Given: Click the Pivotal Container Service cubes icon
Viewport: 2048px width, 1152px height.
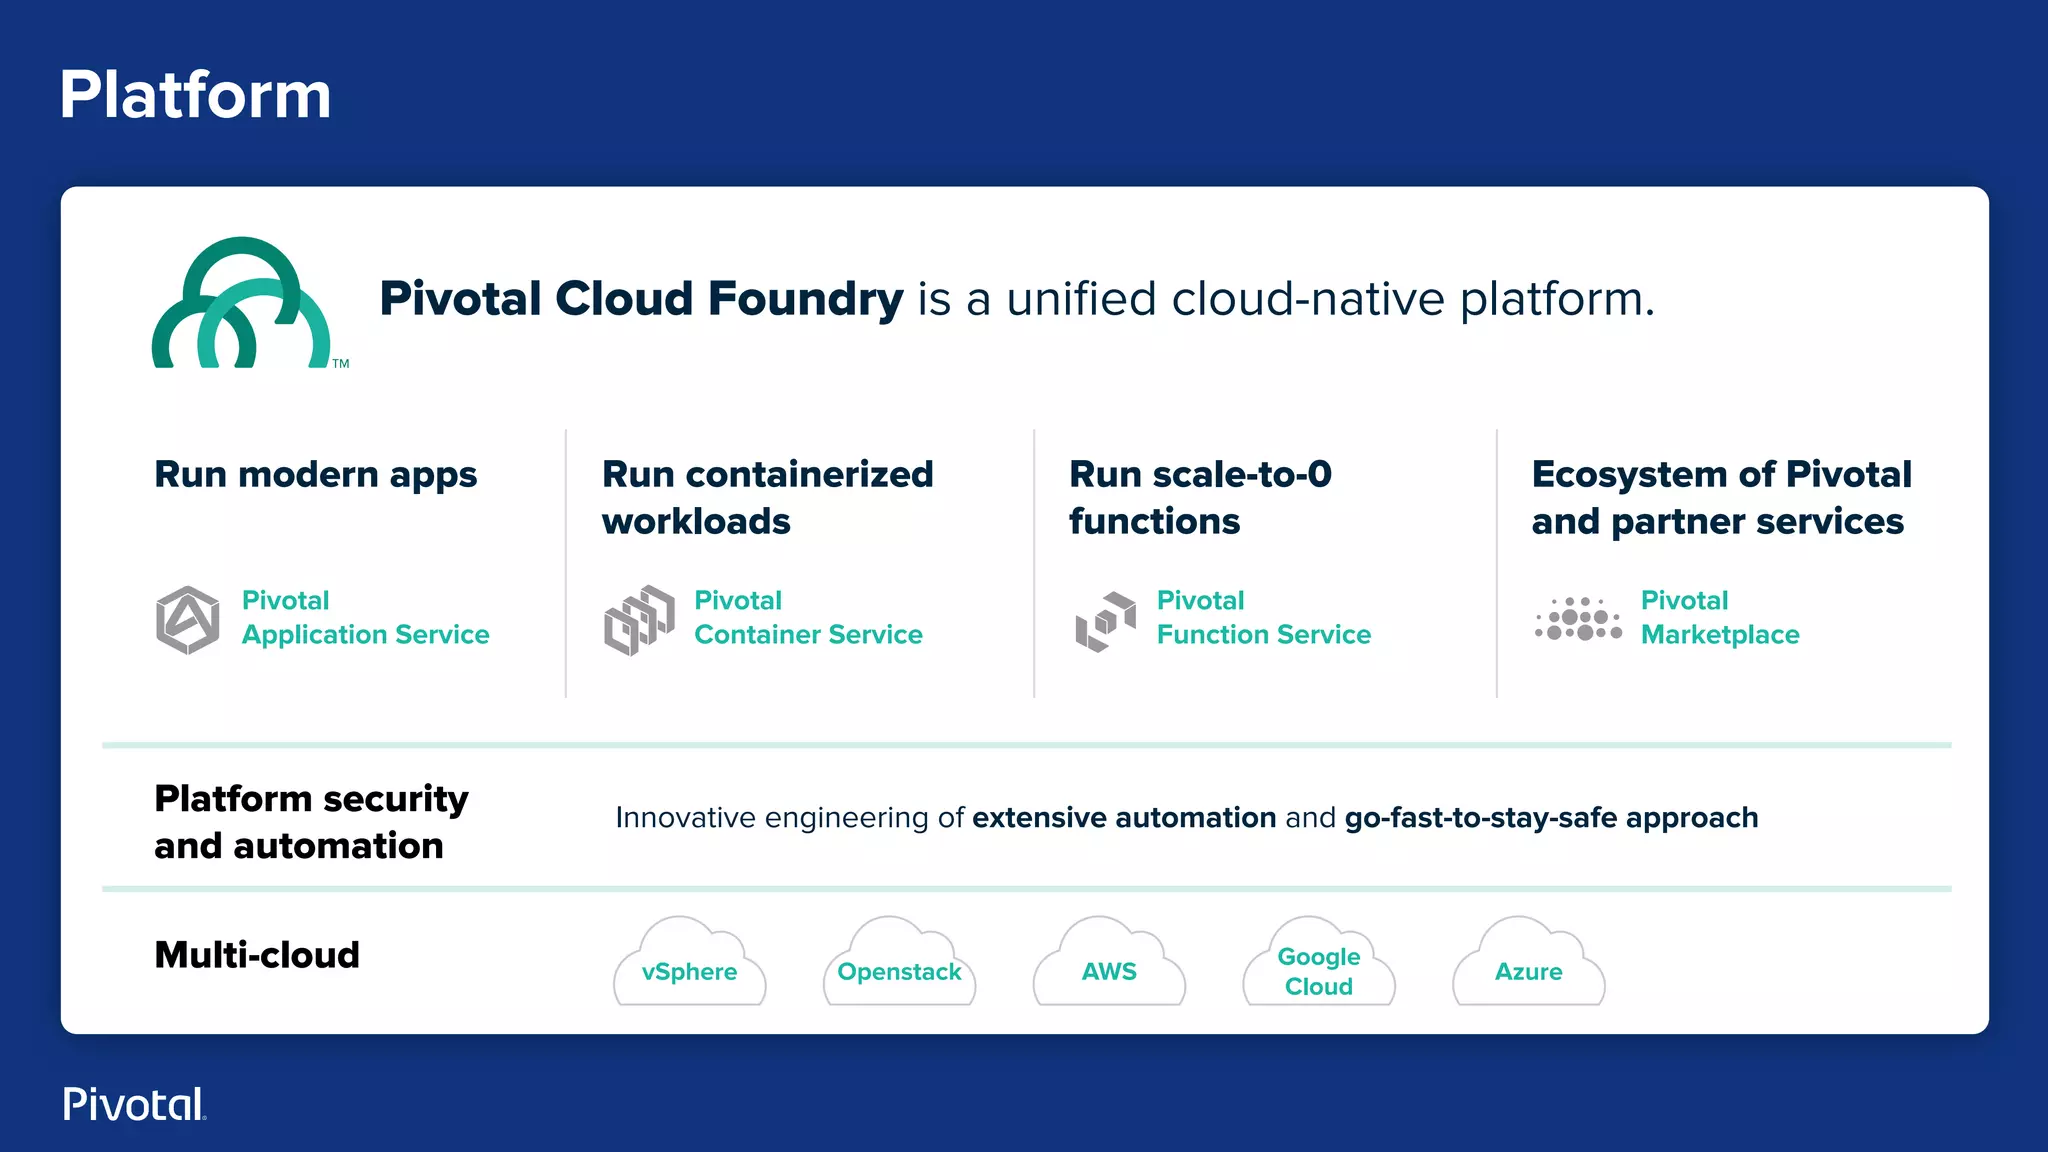Looking at the screenshot, I should pyautogui.click(x=639, y=620).
